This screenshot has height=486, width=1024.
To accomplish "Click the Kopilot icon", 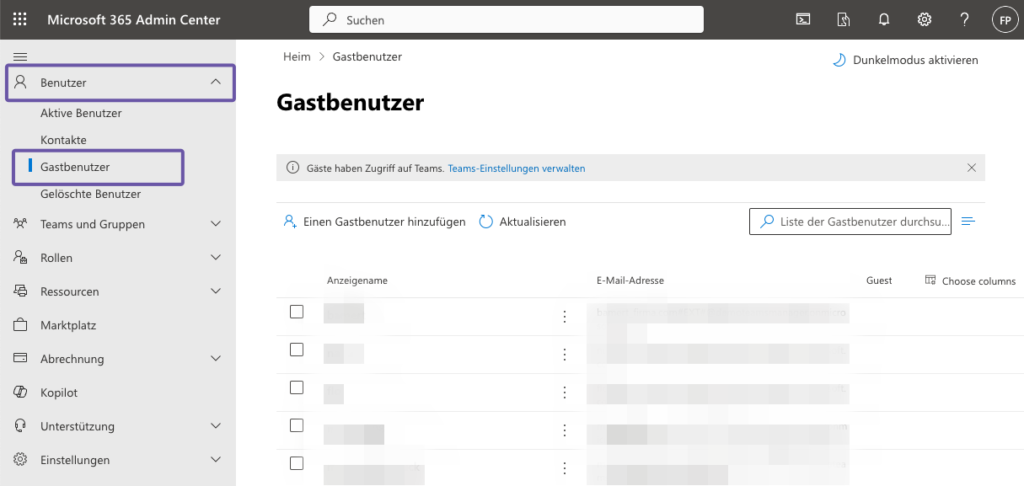I will point(20,392).
